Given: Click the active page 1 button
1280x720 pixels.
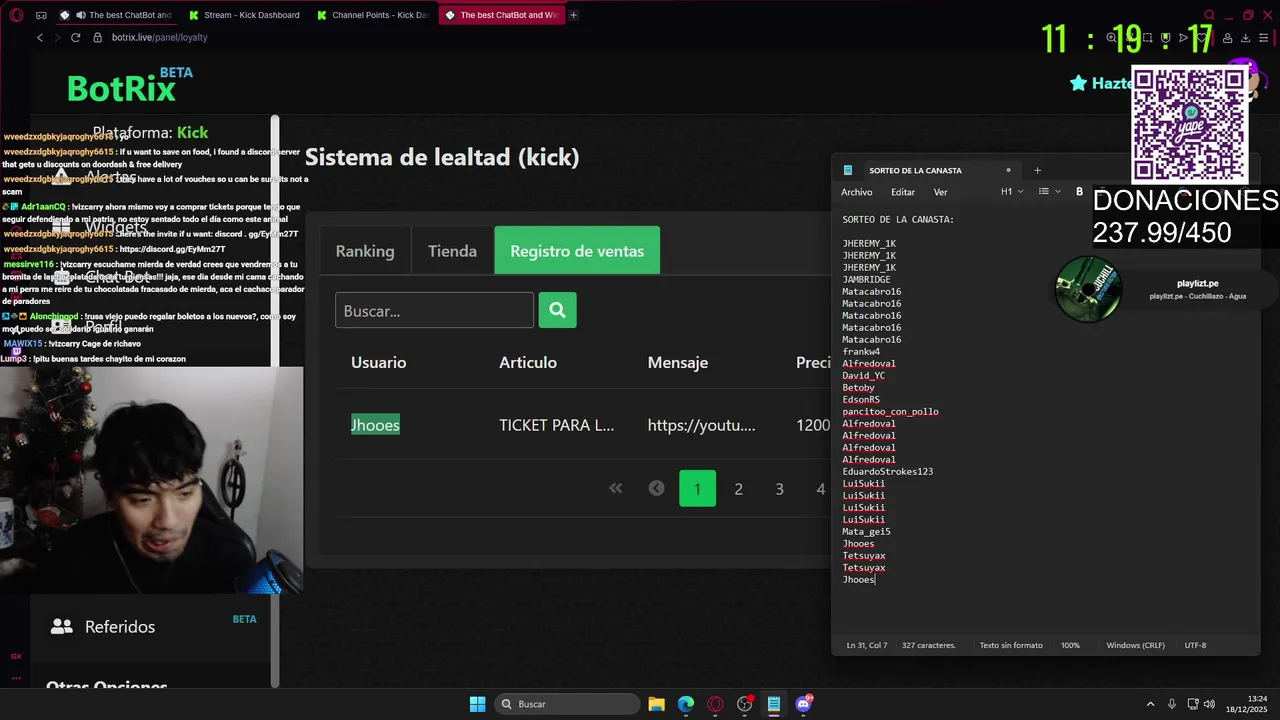Looking at the screenshot, I should (x=697, y=488).
